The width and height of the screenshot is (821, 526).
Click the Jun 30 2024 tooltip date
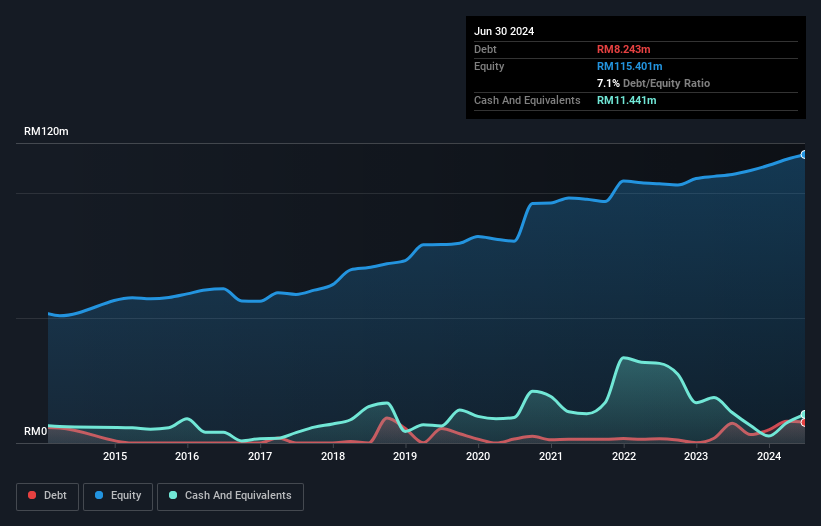(504, 31)
